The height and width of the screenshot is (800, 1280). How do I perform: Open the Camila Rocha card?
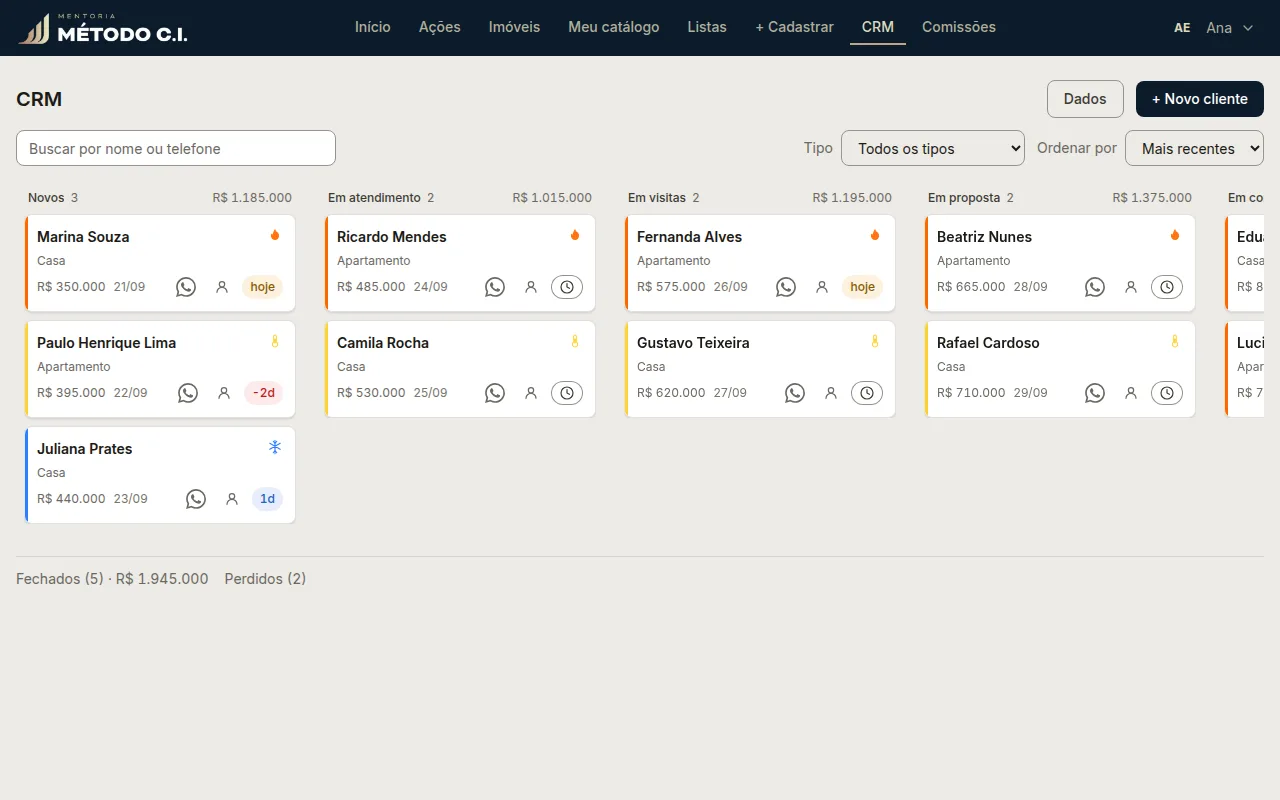[x=460, y=369]
